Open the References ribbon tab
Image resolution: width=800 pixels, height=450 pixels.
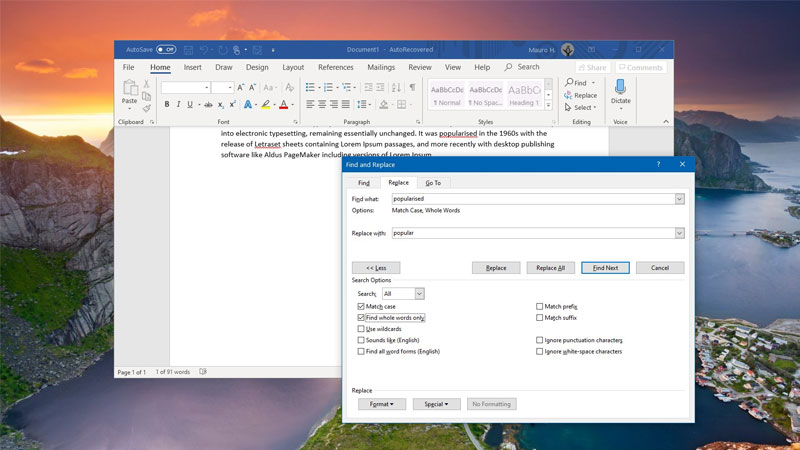pyautogui.click(x=335, y=67)
